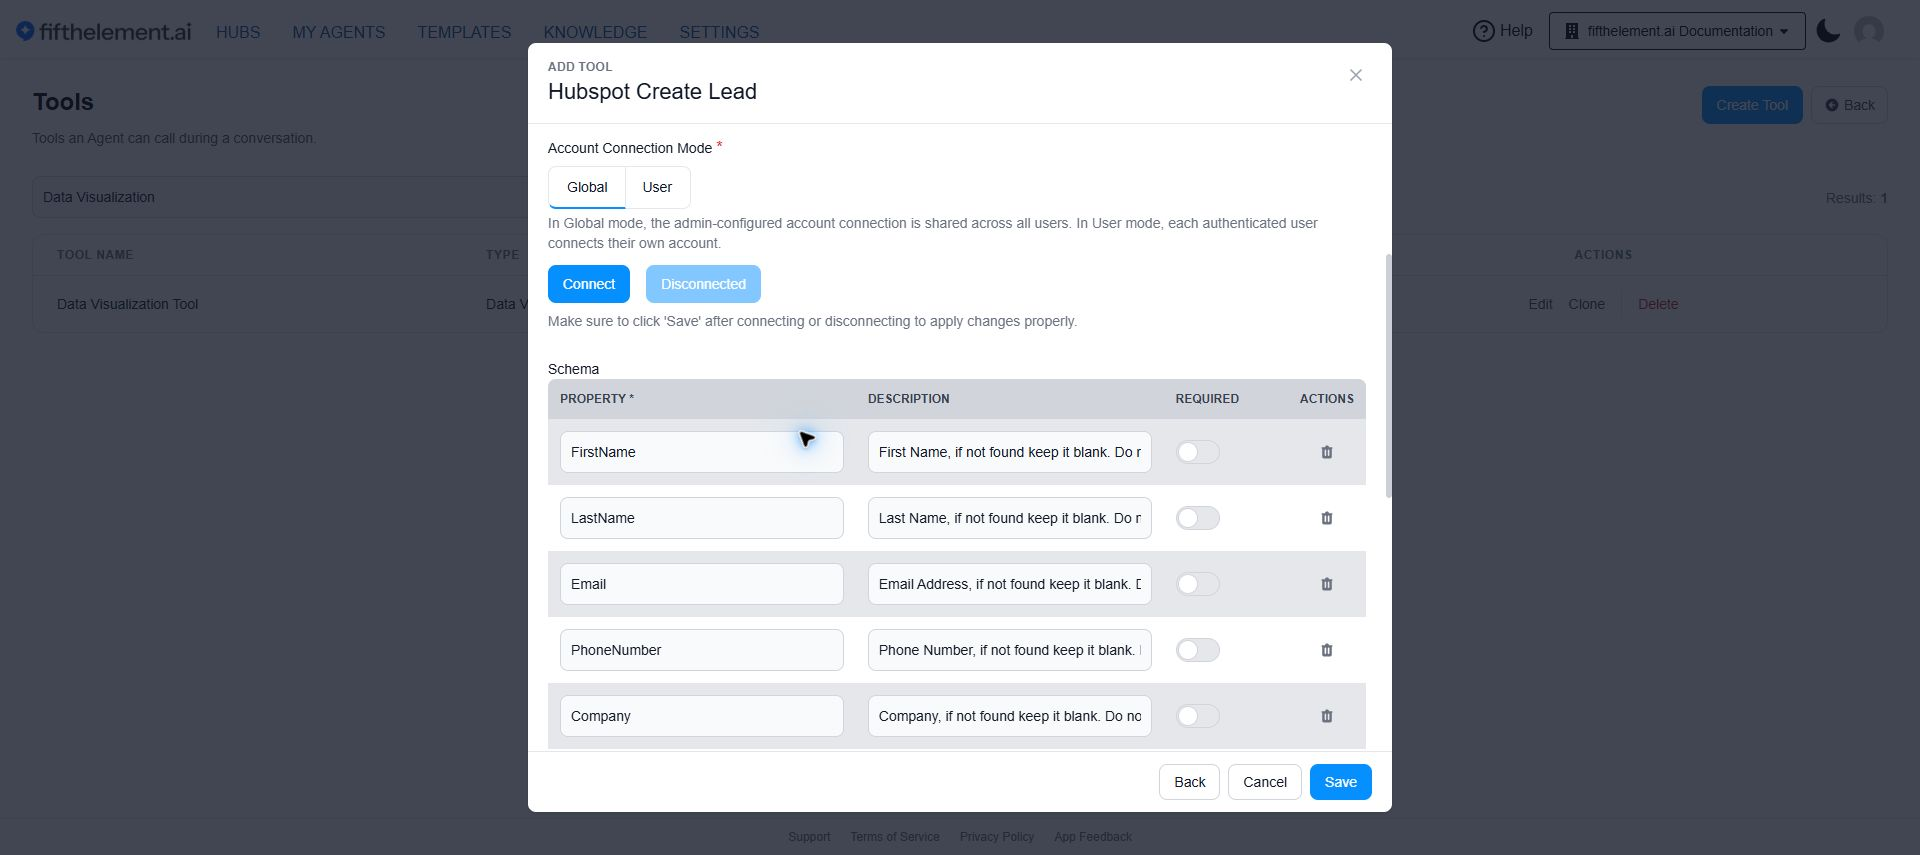The height and width of the screenshot is (855, 1920).
Task: Click the Last Name description field
Action: (1010, 518)
